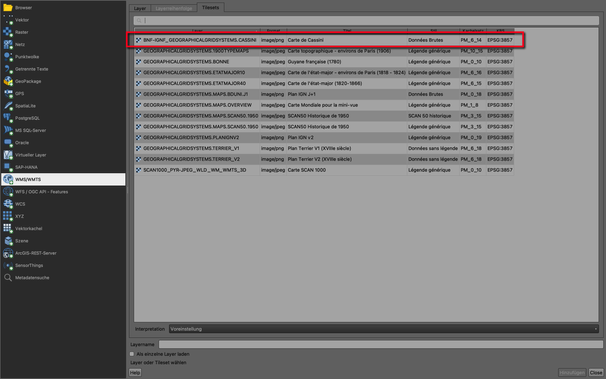Switch to the Layer tab
This screenshot has width=606, height=379.
point(140,8)
